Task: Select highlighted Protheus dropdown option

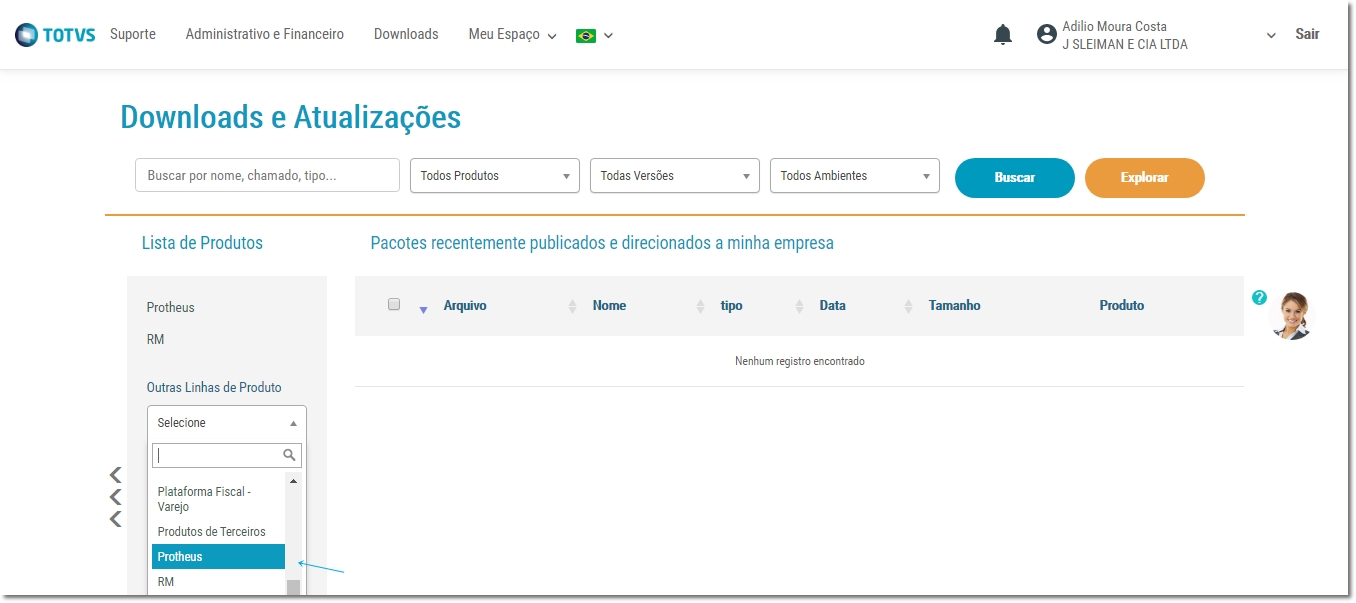Action: (x=218, y=557)
